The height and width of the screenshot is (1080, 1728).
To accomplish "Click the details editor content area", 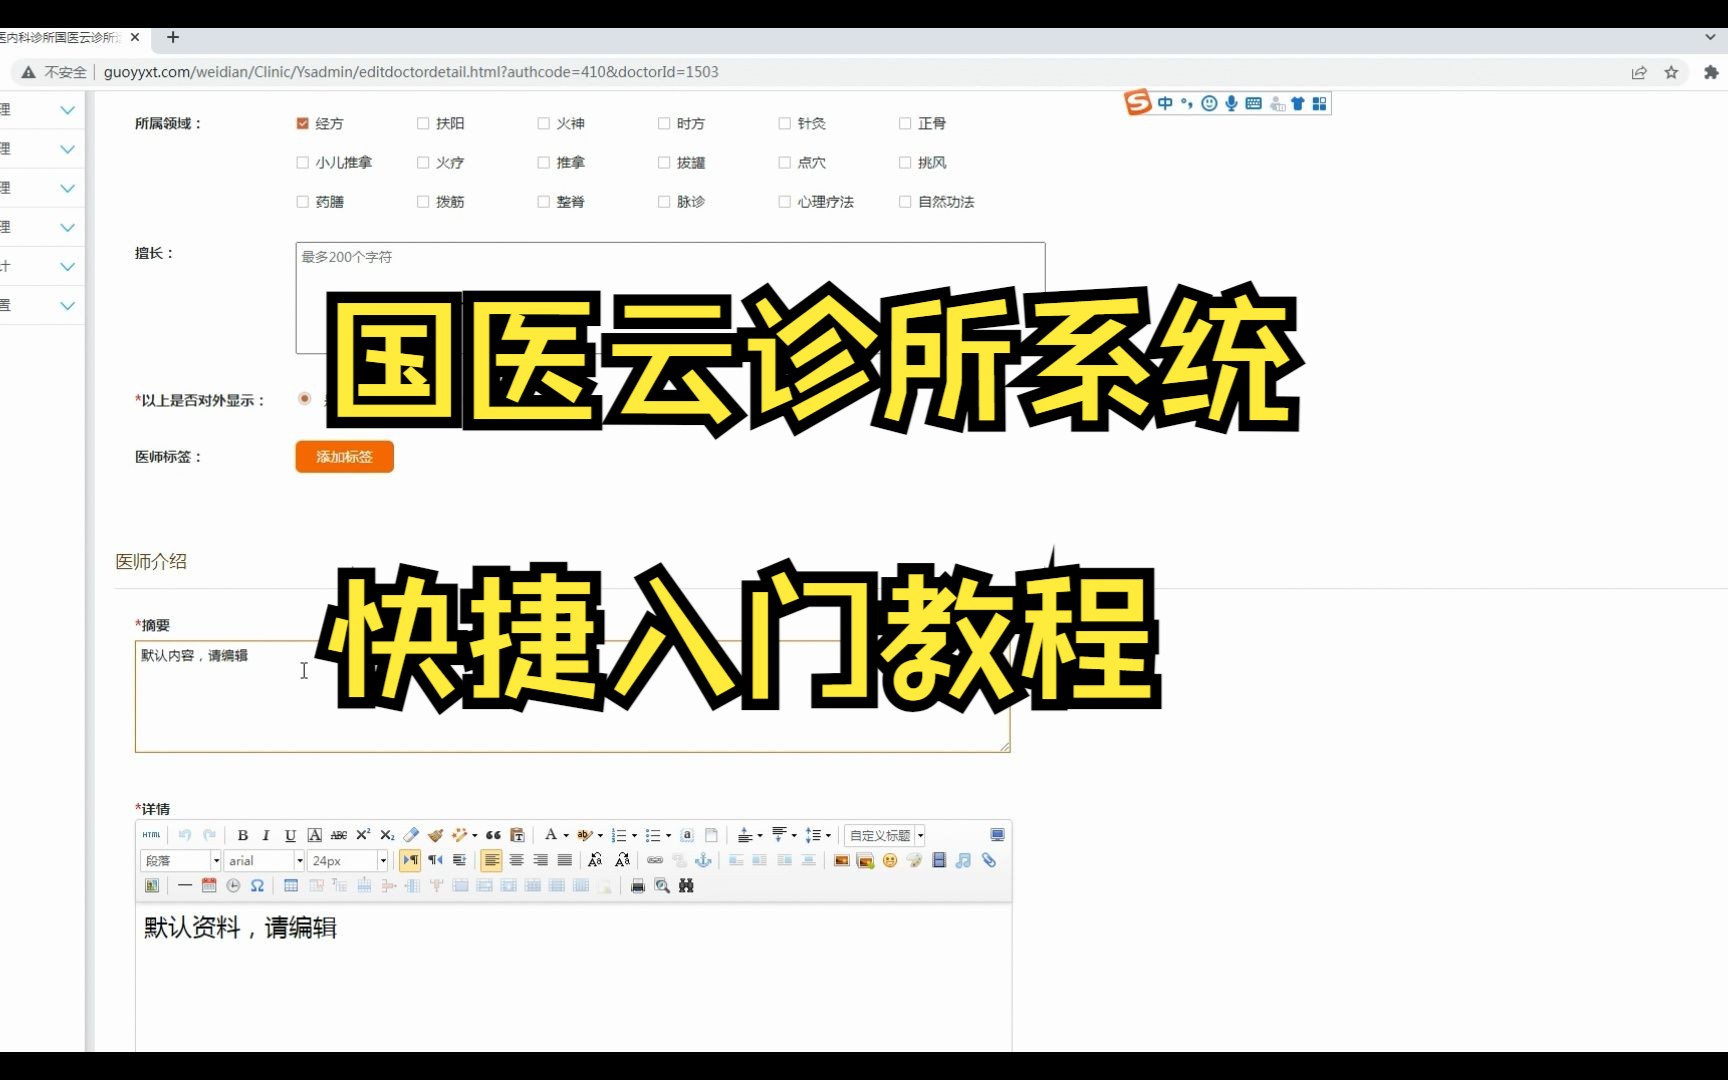I will click(x=574, y=978).
